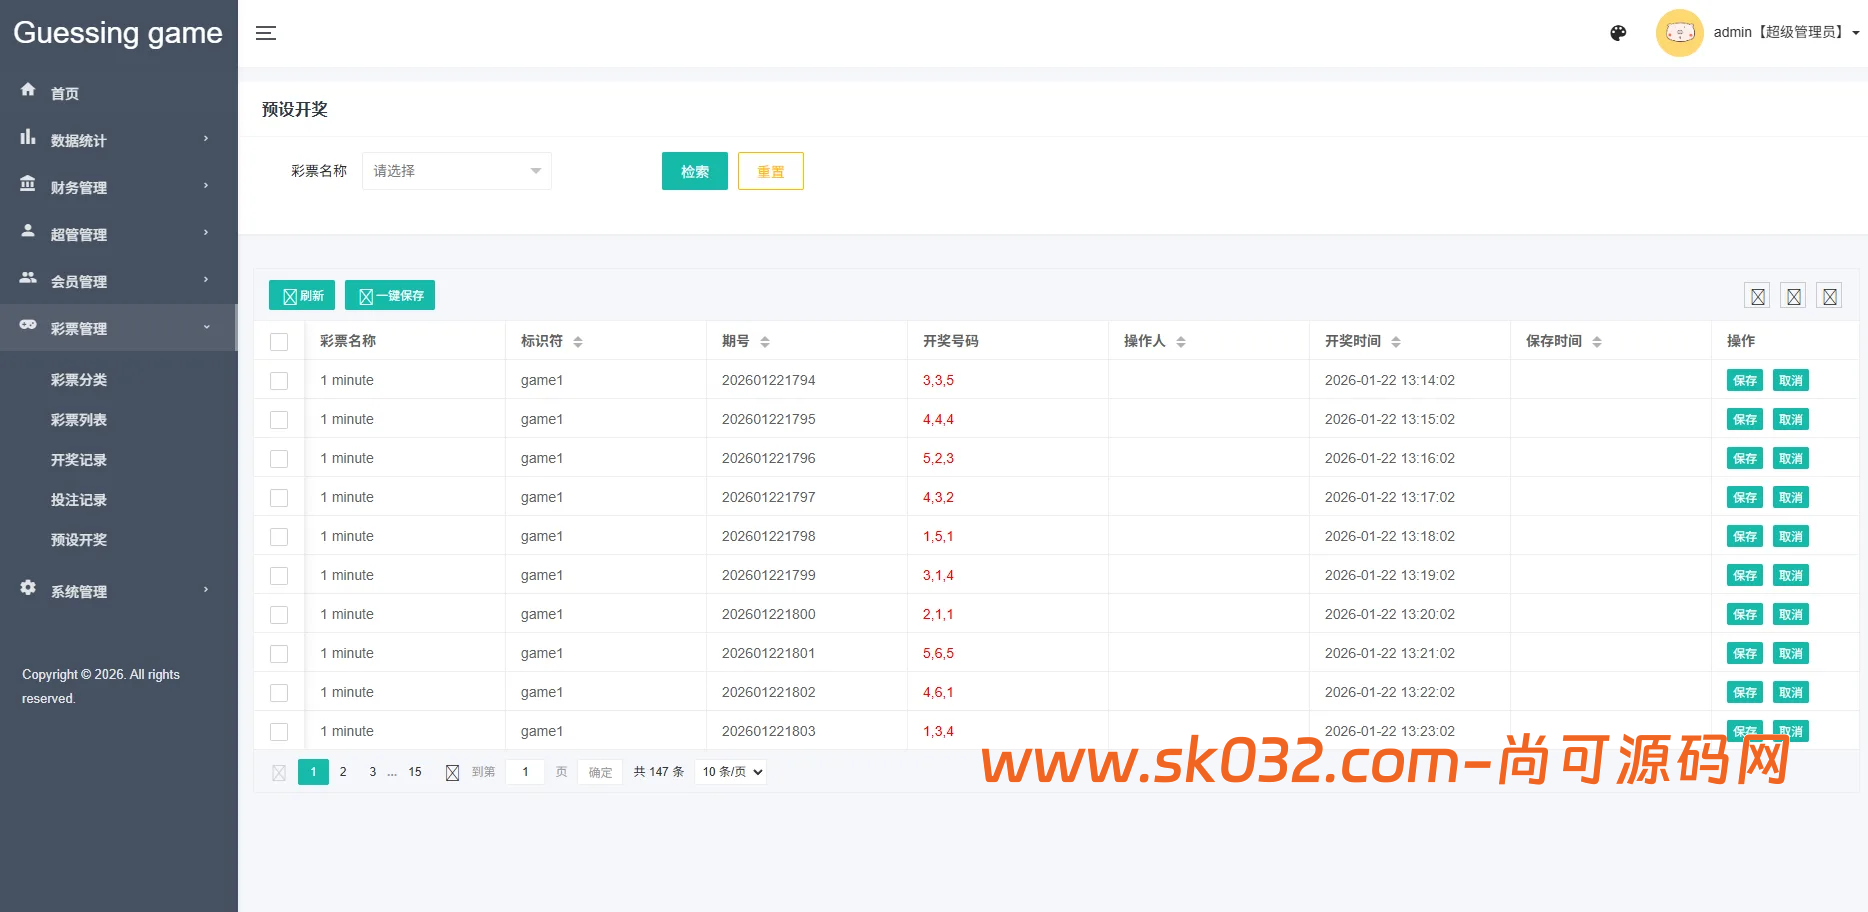Open the 10 per page selector
Viewport: 1868px width, 912px height.
pyautogui.click(x=731, y=772)
